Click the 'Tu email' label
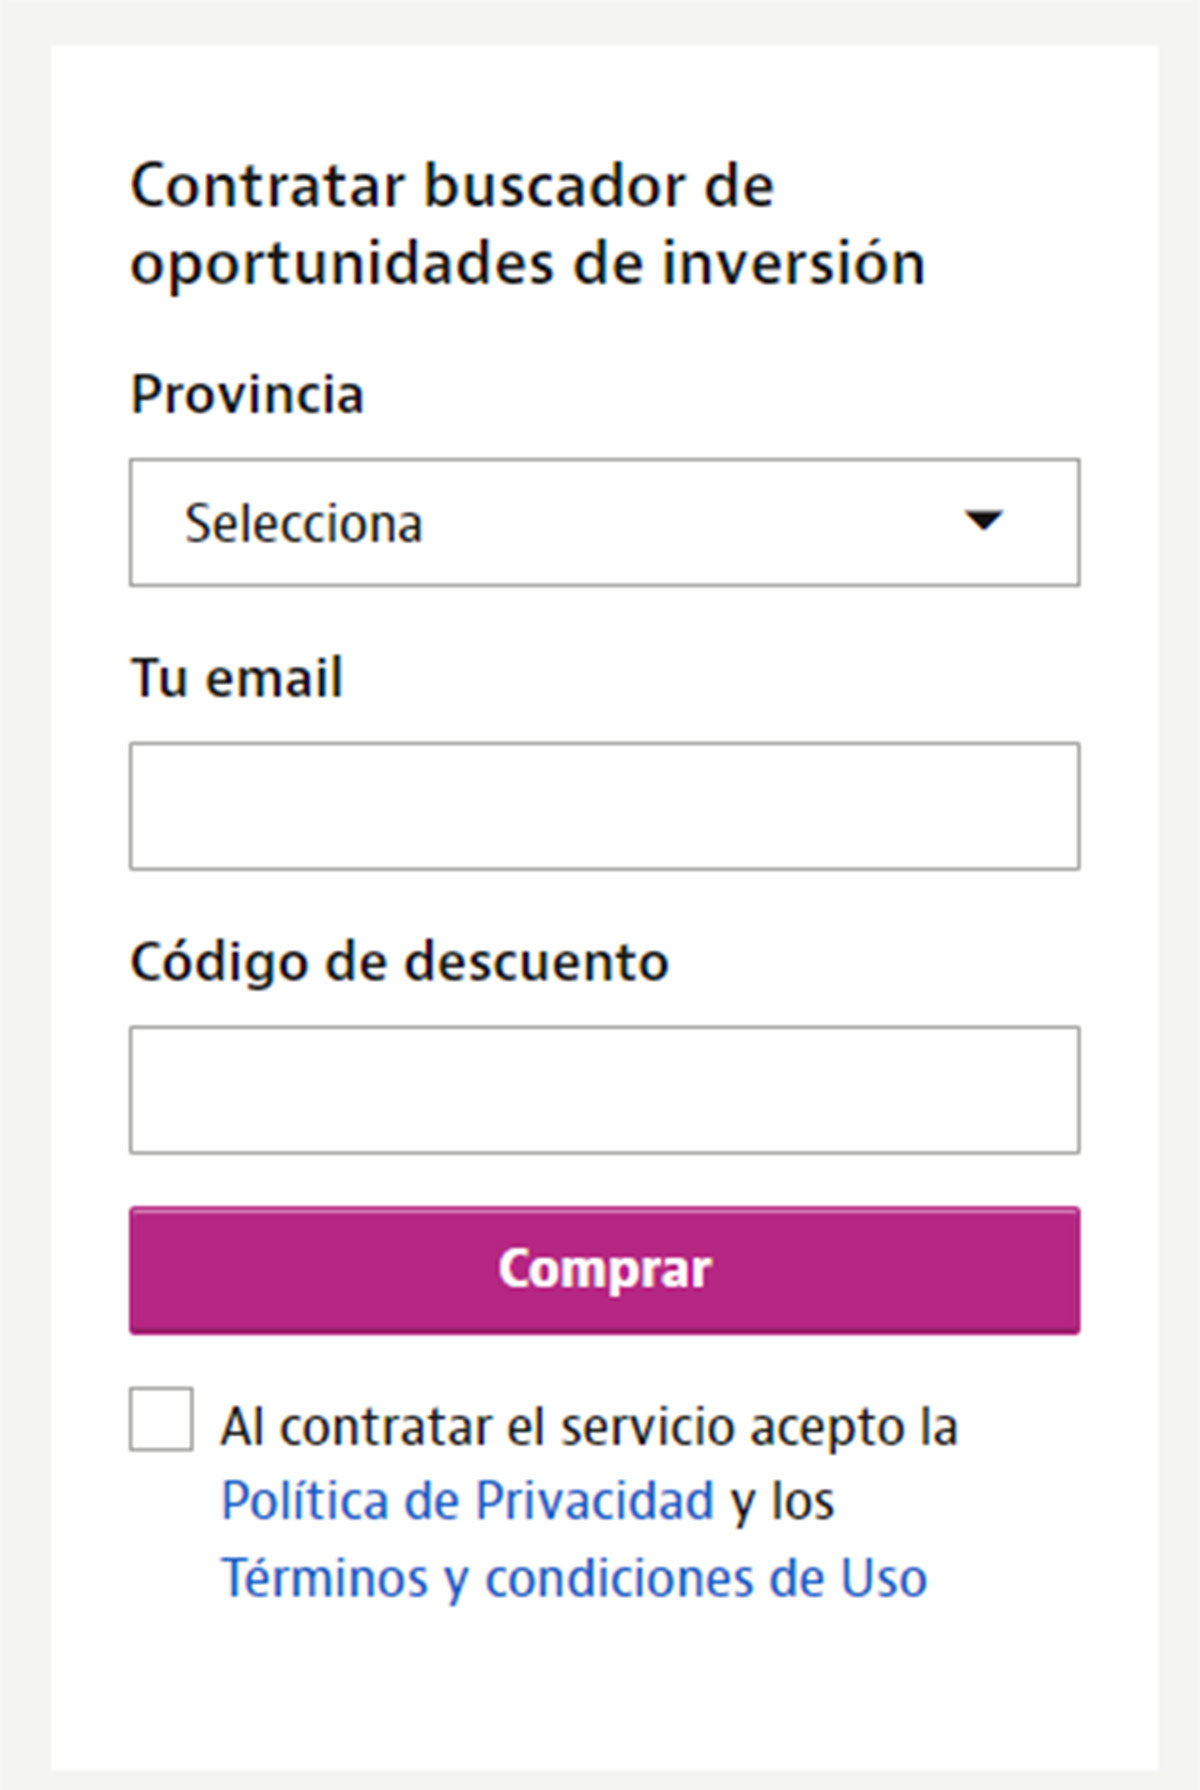This screenshot has width=1200, height=1790. point(237,678)
